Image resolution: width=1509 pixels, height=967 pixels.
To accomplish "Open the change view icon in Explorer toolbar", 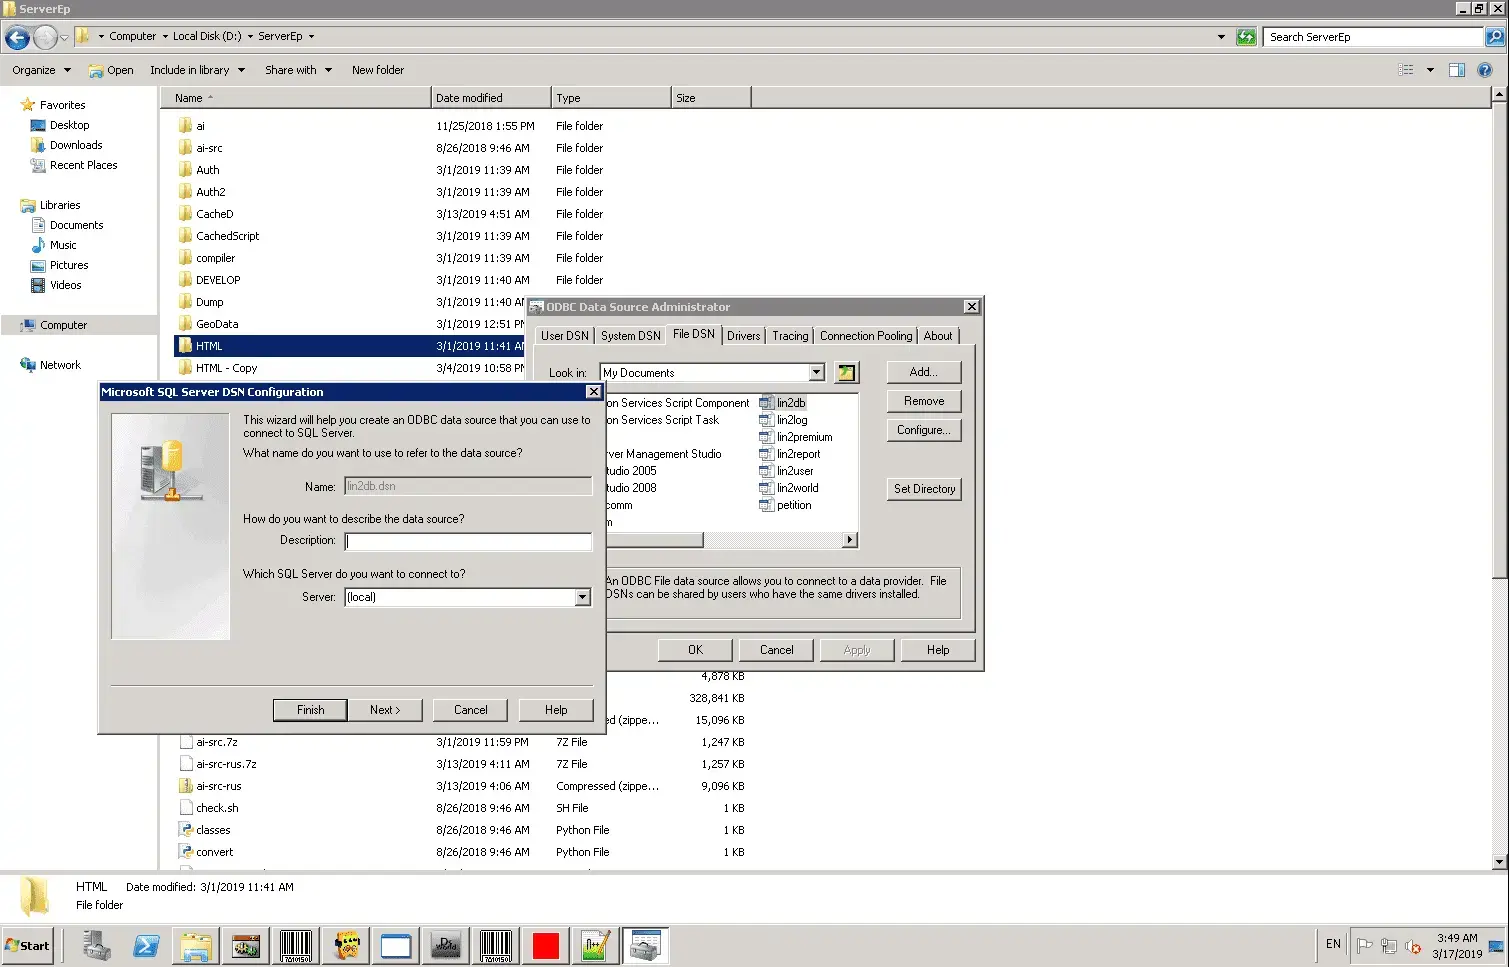I will coord(1406,70).
